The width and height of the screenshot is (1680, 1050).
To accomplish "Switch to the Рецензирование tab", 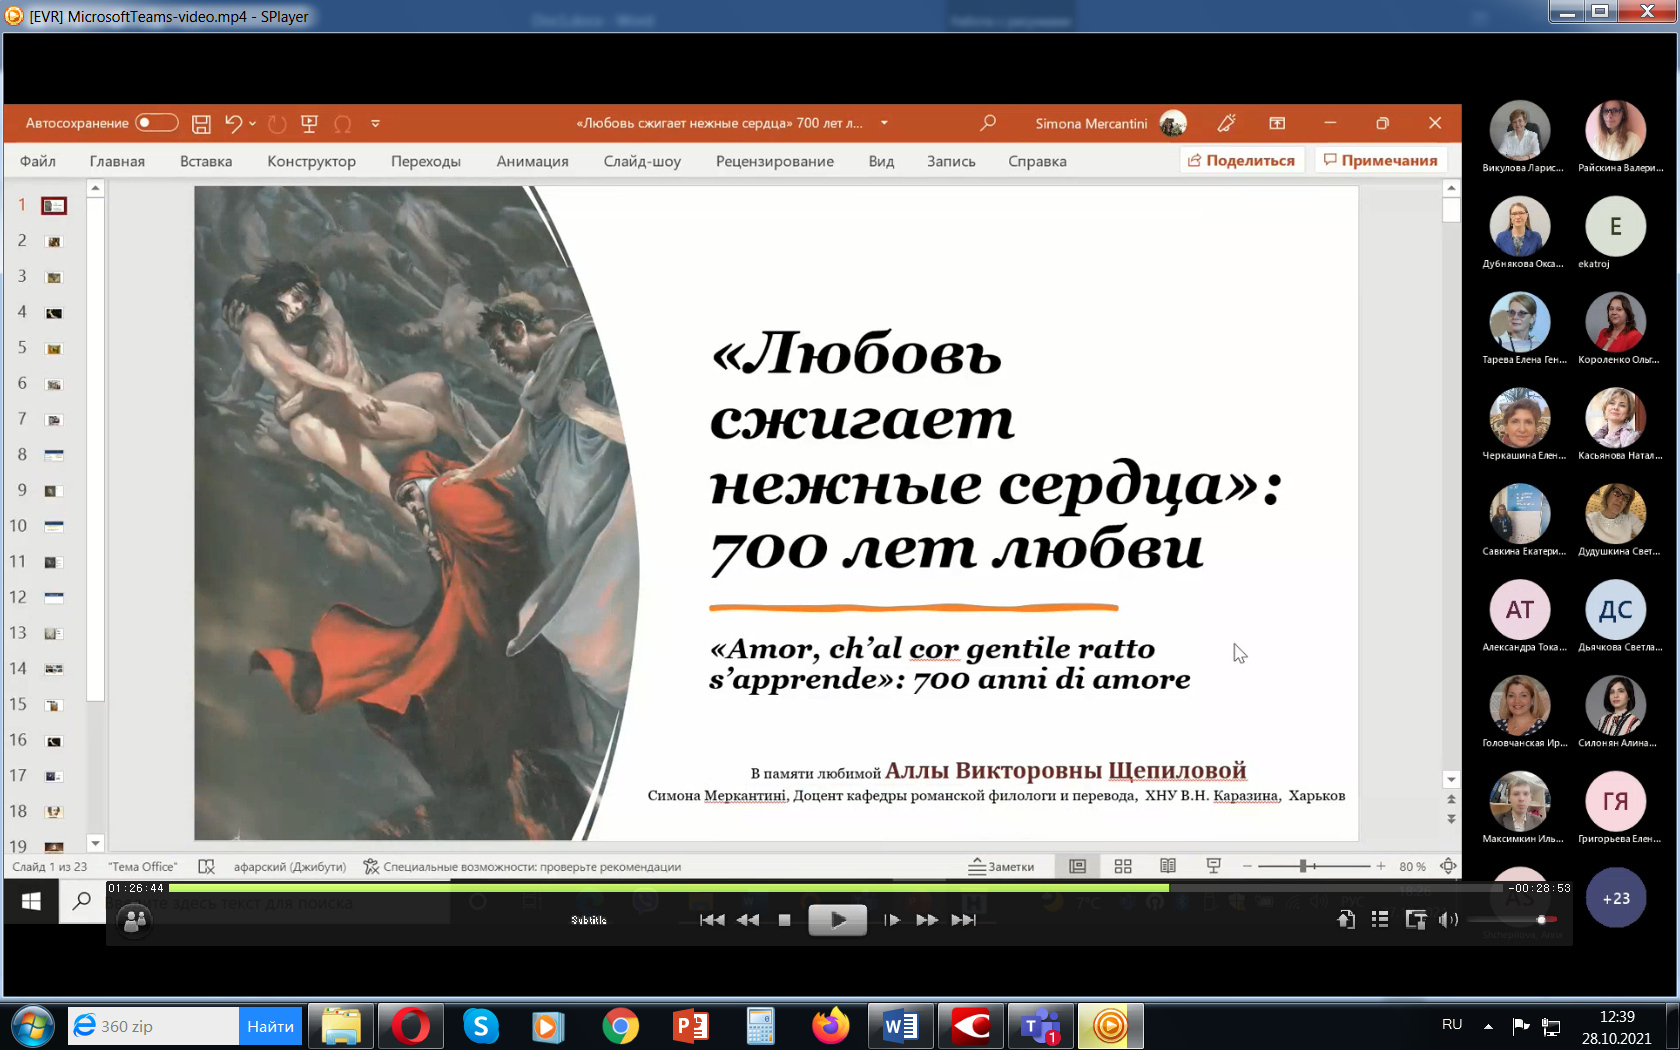I will [x=774, y=161].
